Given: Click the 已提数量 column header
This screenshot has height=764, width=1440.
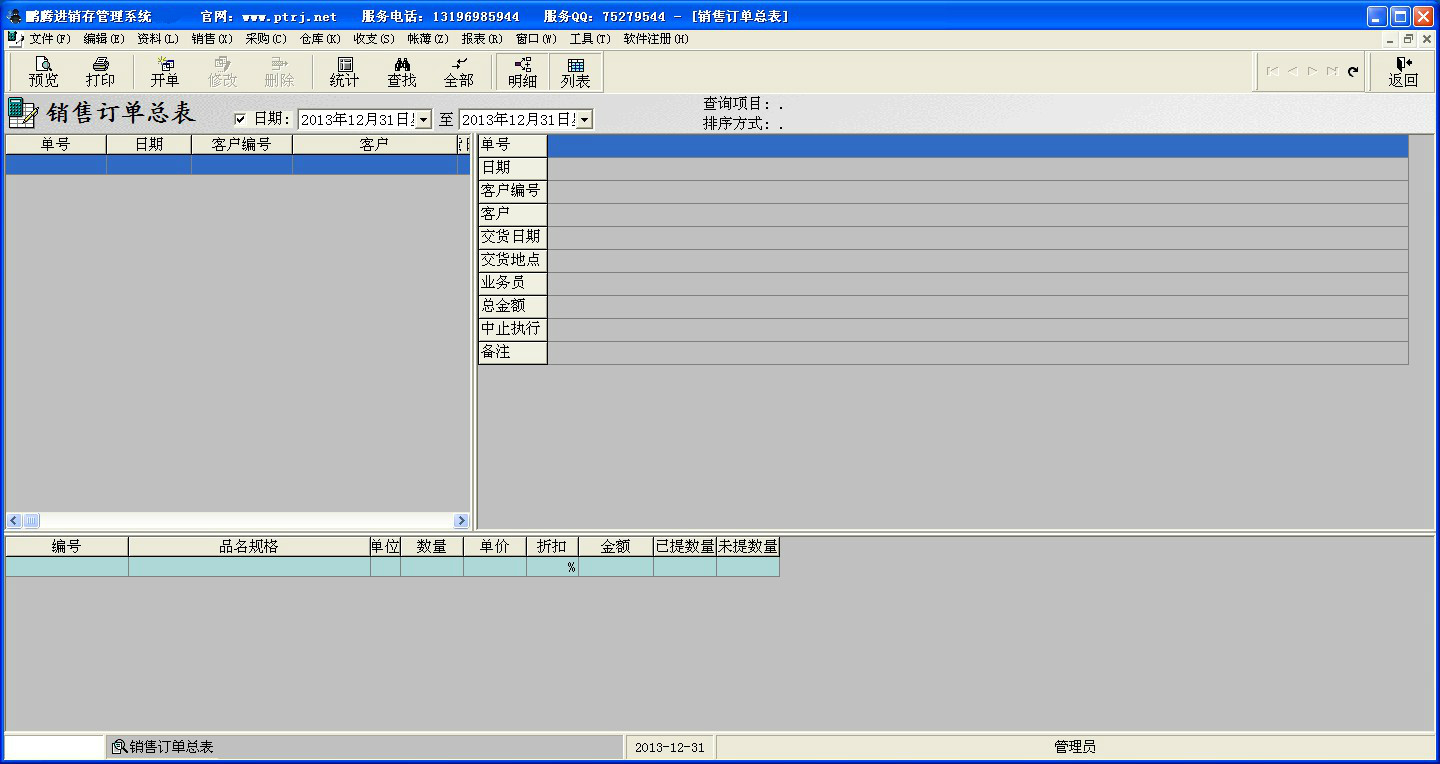Looking at the screenshot, I should [685, 546].
